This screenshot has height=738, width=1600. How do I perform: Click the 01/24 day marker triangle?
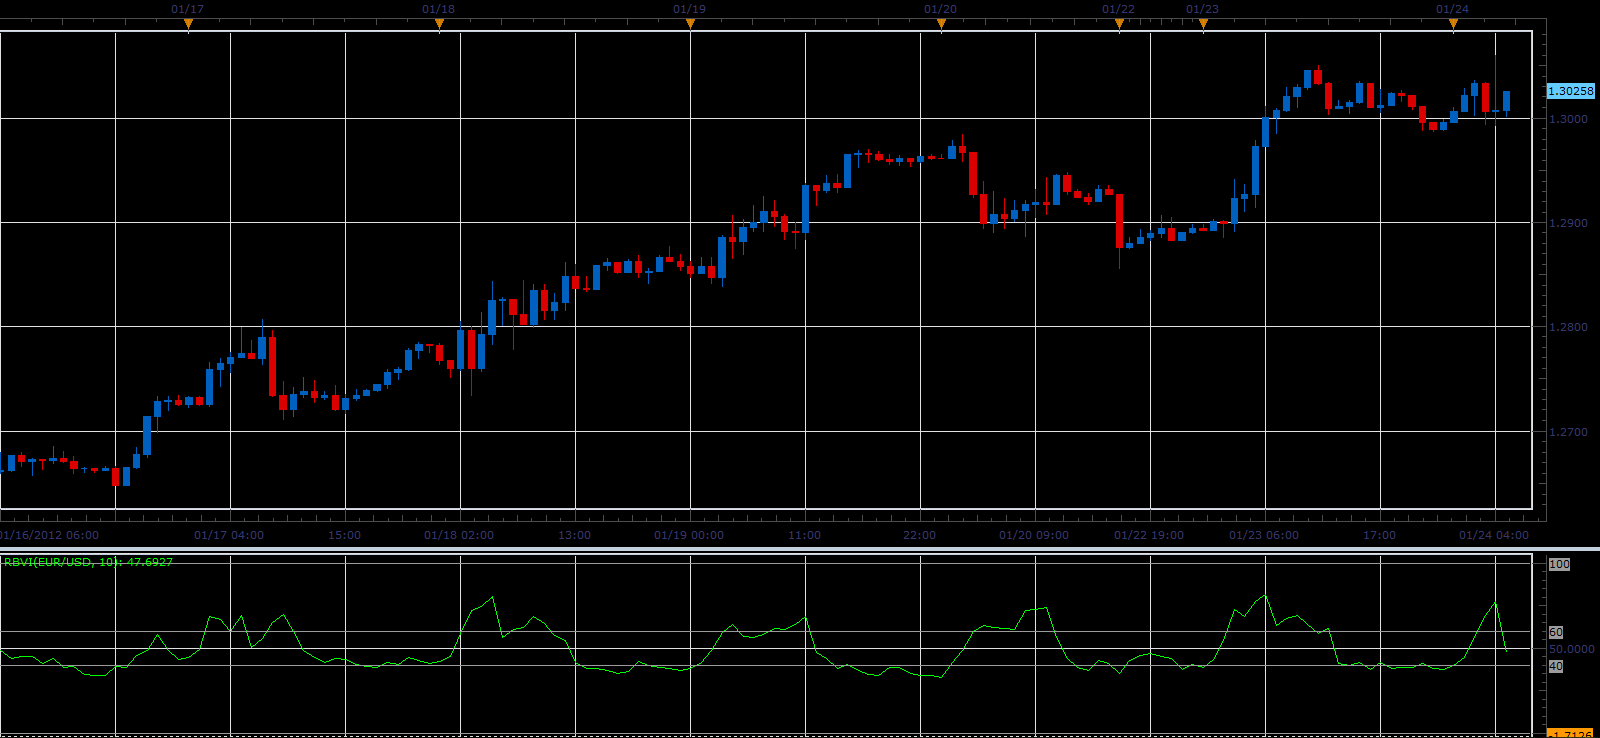(1453, 25)
